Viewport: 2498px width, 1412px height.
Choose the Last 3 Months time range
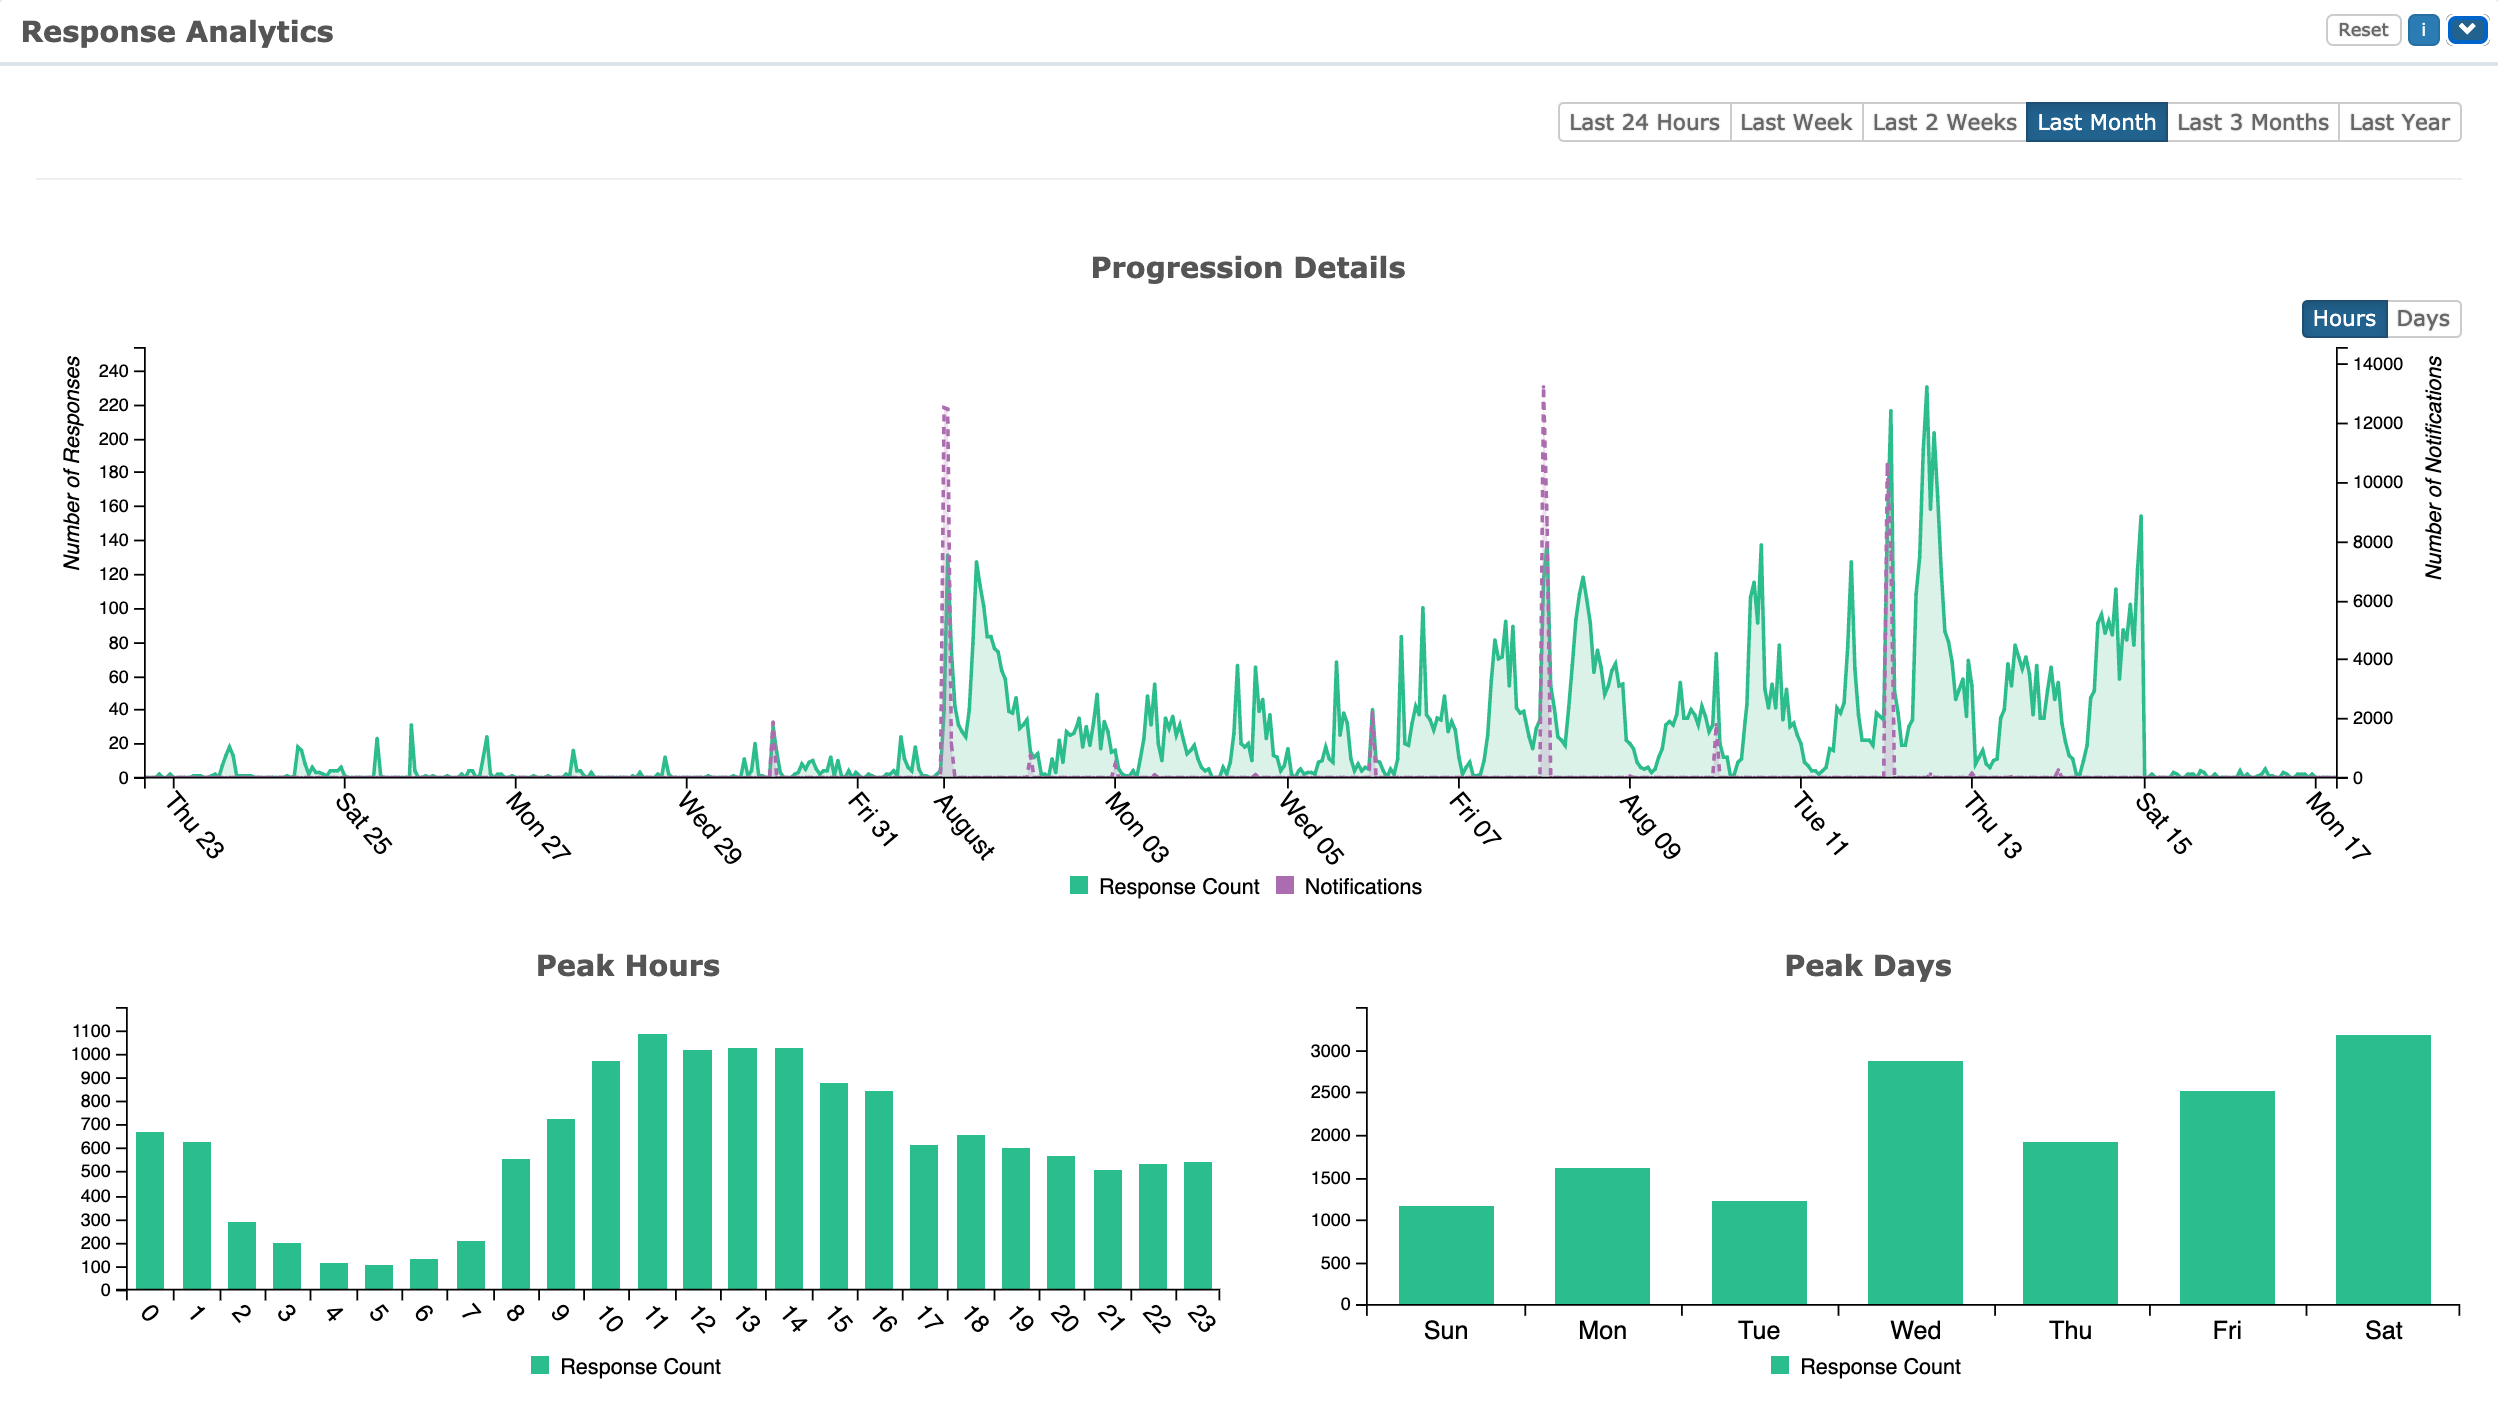(x=2253, y=122)
